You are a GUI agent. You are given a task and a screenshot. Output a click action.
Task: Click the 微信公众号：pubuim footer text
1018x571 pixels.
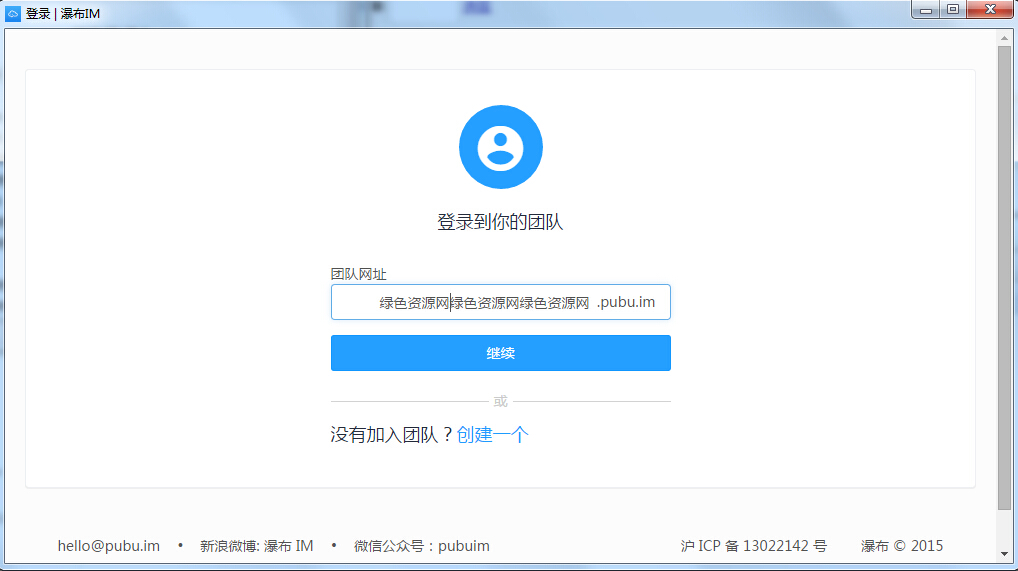(x=421, y=546)
